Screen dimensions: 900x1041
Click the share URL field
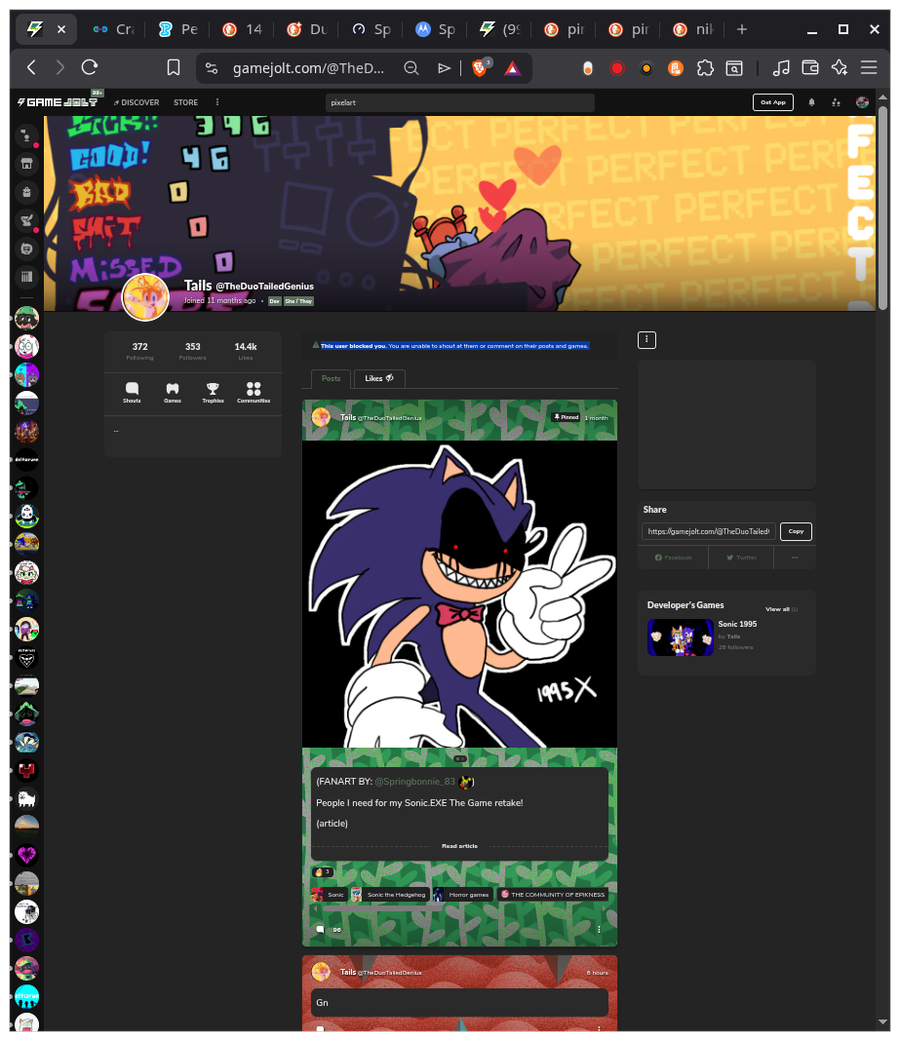coord(708,531)
